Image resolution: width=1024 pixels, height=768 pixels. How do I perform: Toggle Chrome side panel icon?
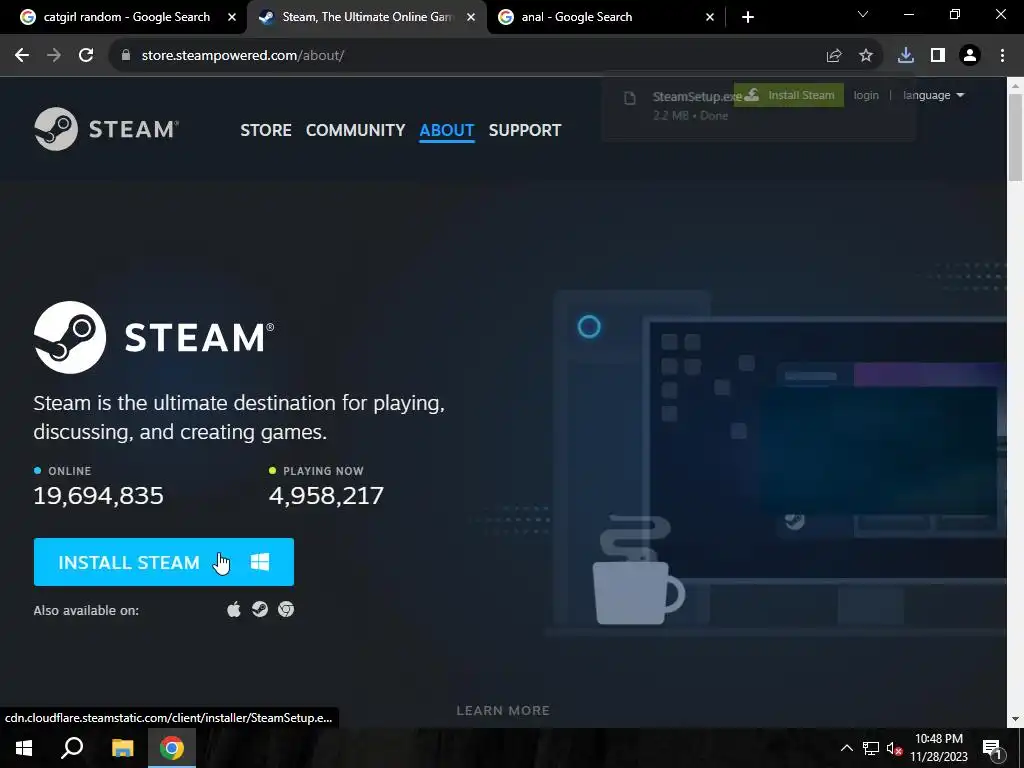(x=938, y=56)
